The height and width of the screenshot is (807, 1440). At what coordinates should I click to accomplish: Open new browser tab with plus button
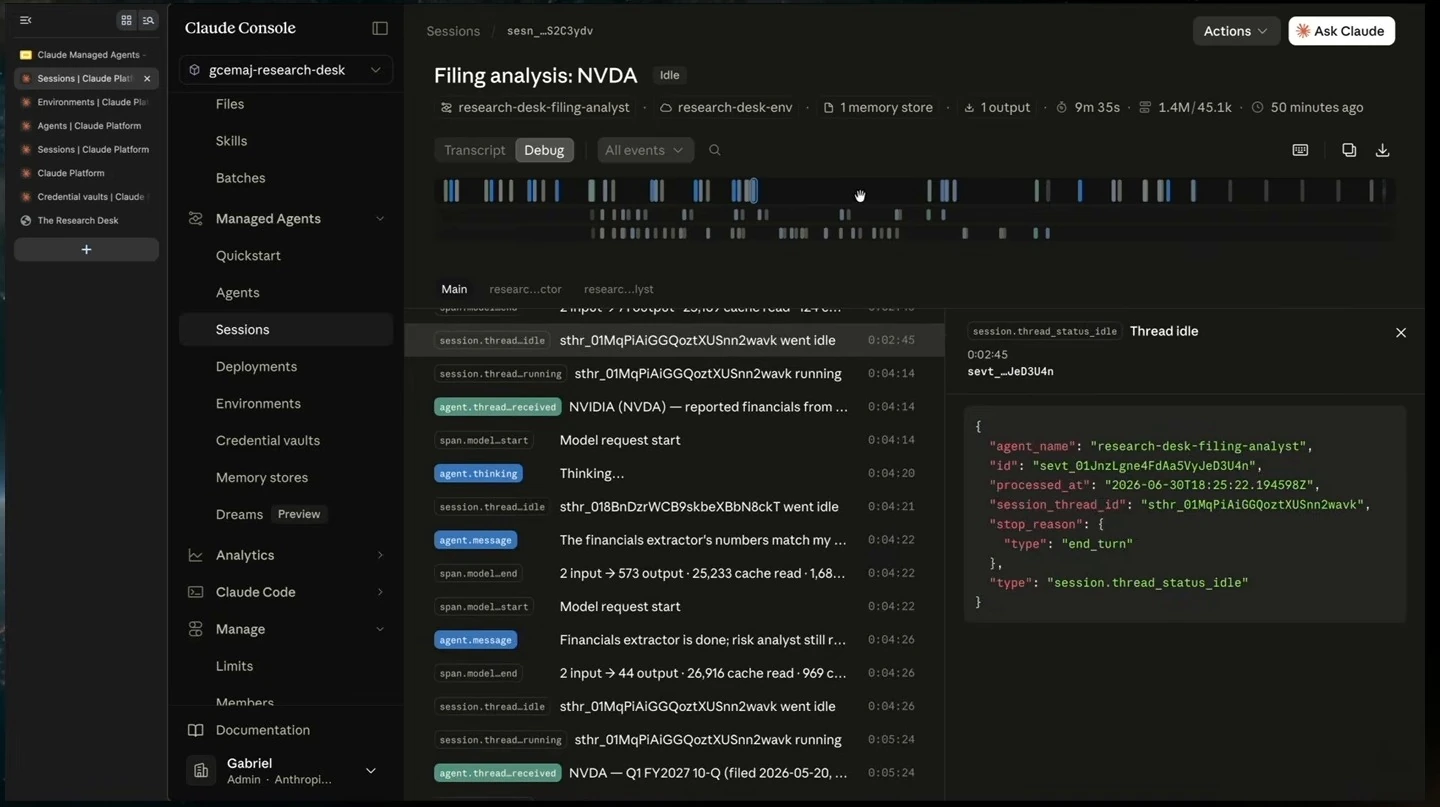(x=86, y=249)
